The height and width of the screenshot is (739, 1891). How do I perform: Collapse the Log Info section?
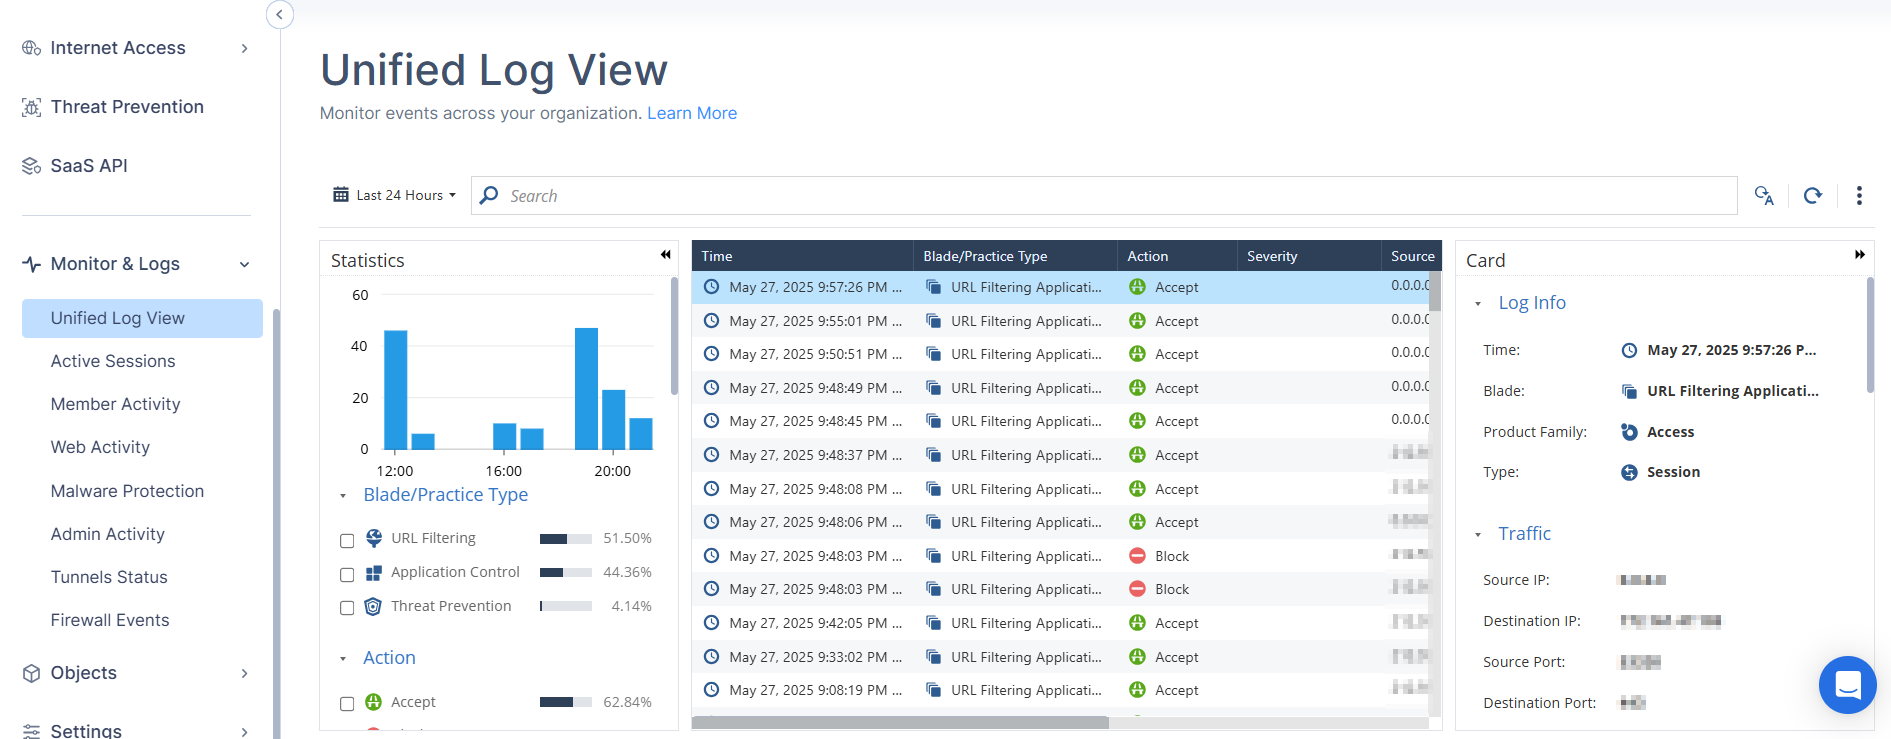coord(1478,304)
